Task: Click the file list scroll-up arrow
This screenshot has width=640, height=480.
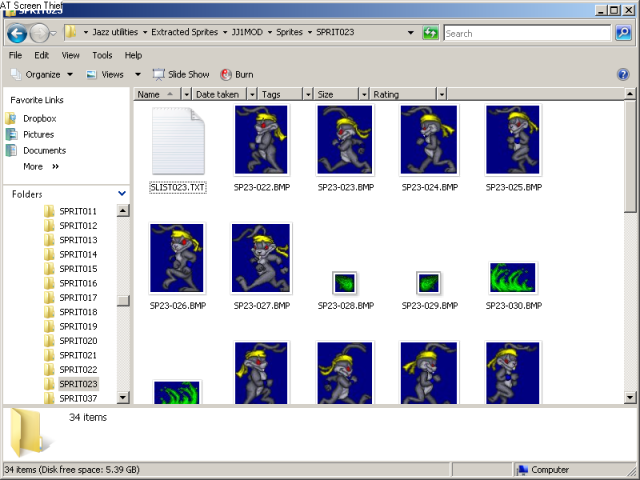Action: point(630,94)
